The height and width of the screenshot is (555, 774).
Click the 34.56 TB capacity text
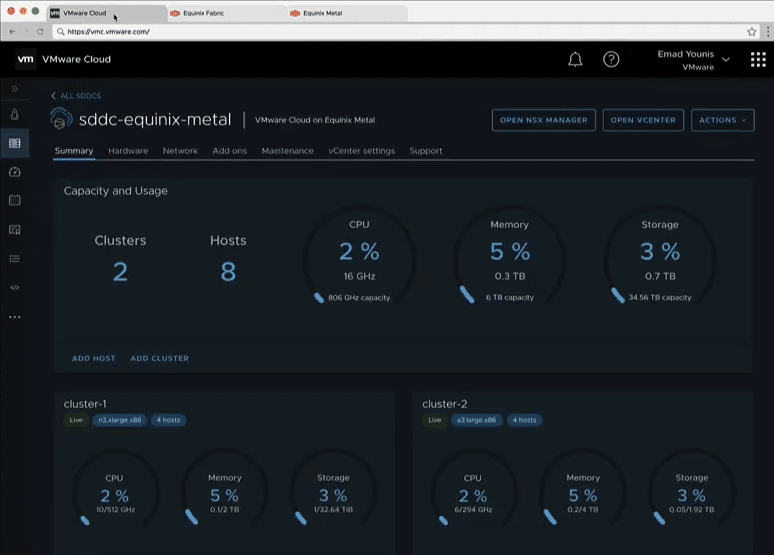click(x=659, y=298)
